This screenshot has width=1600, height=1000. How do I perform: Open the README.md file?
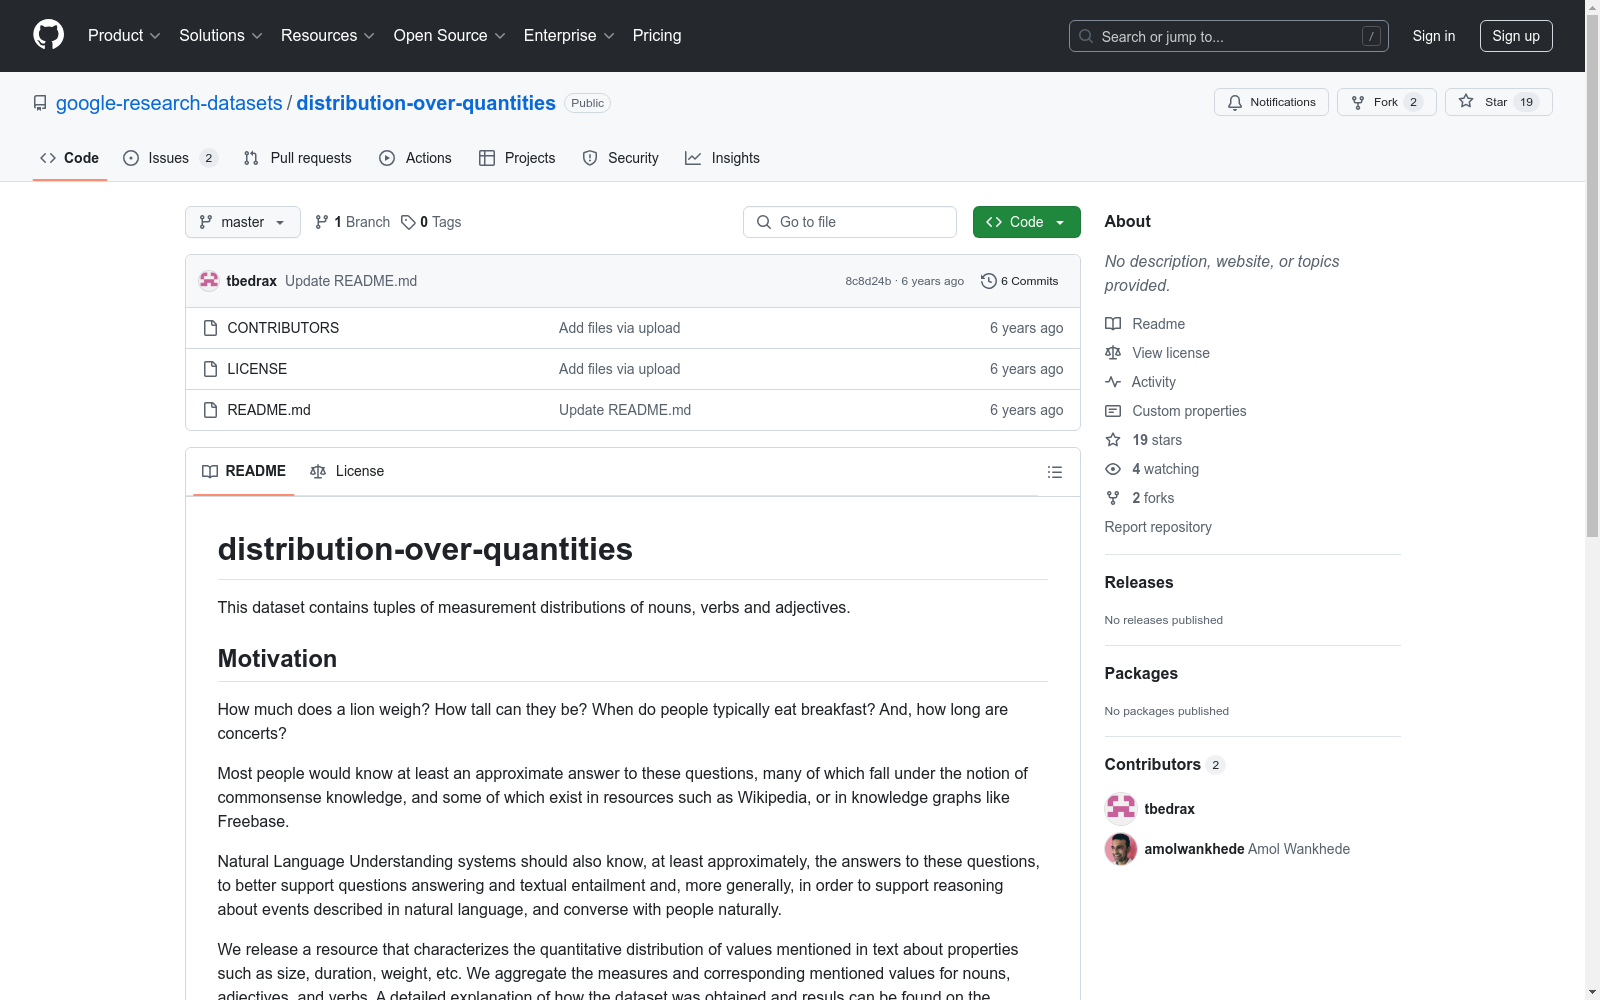pos(269,410)
